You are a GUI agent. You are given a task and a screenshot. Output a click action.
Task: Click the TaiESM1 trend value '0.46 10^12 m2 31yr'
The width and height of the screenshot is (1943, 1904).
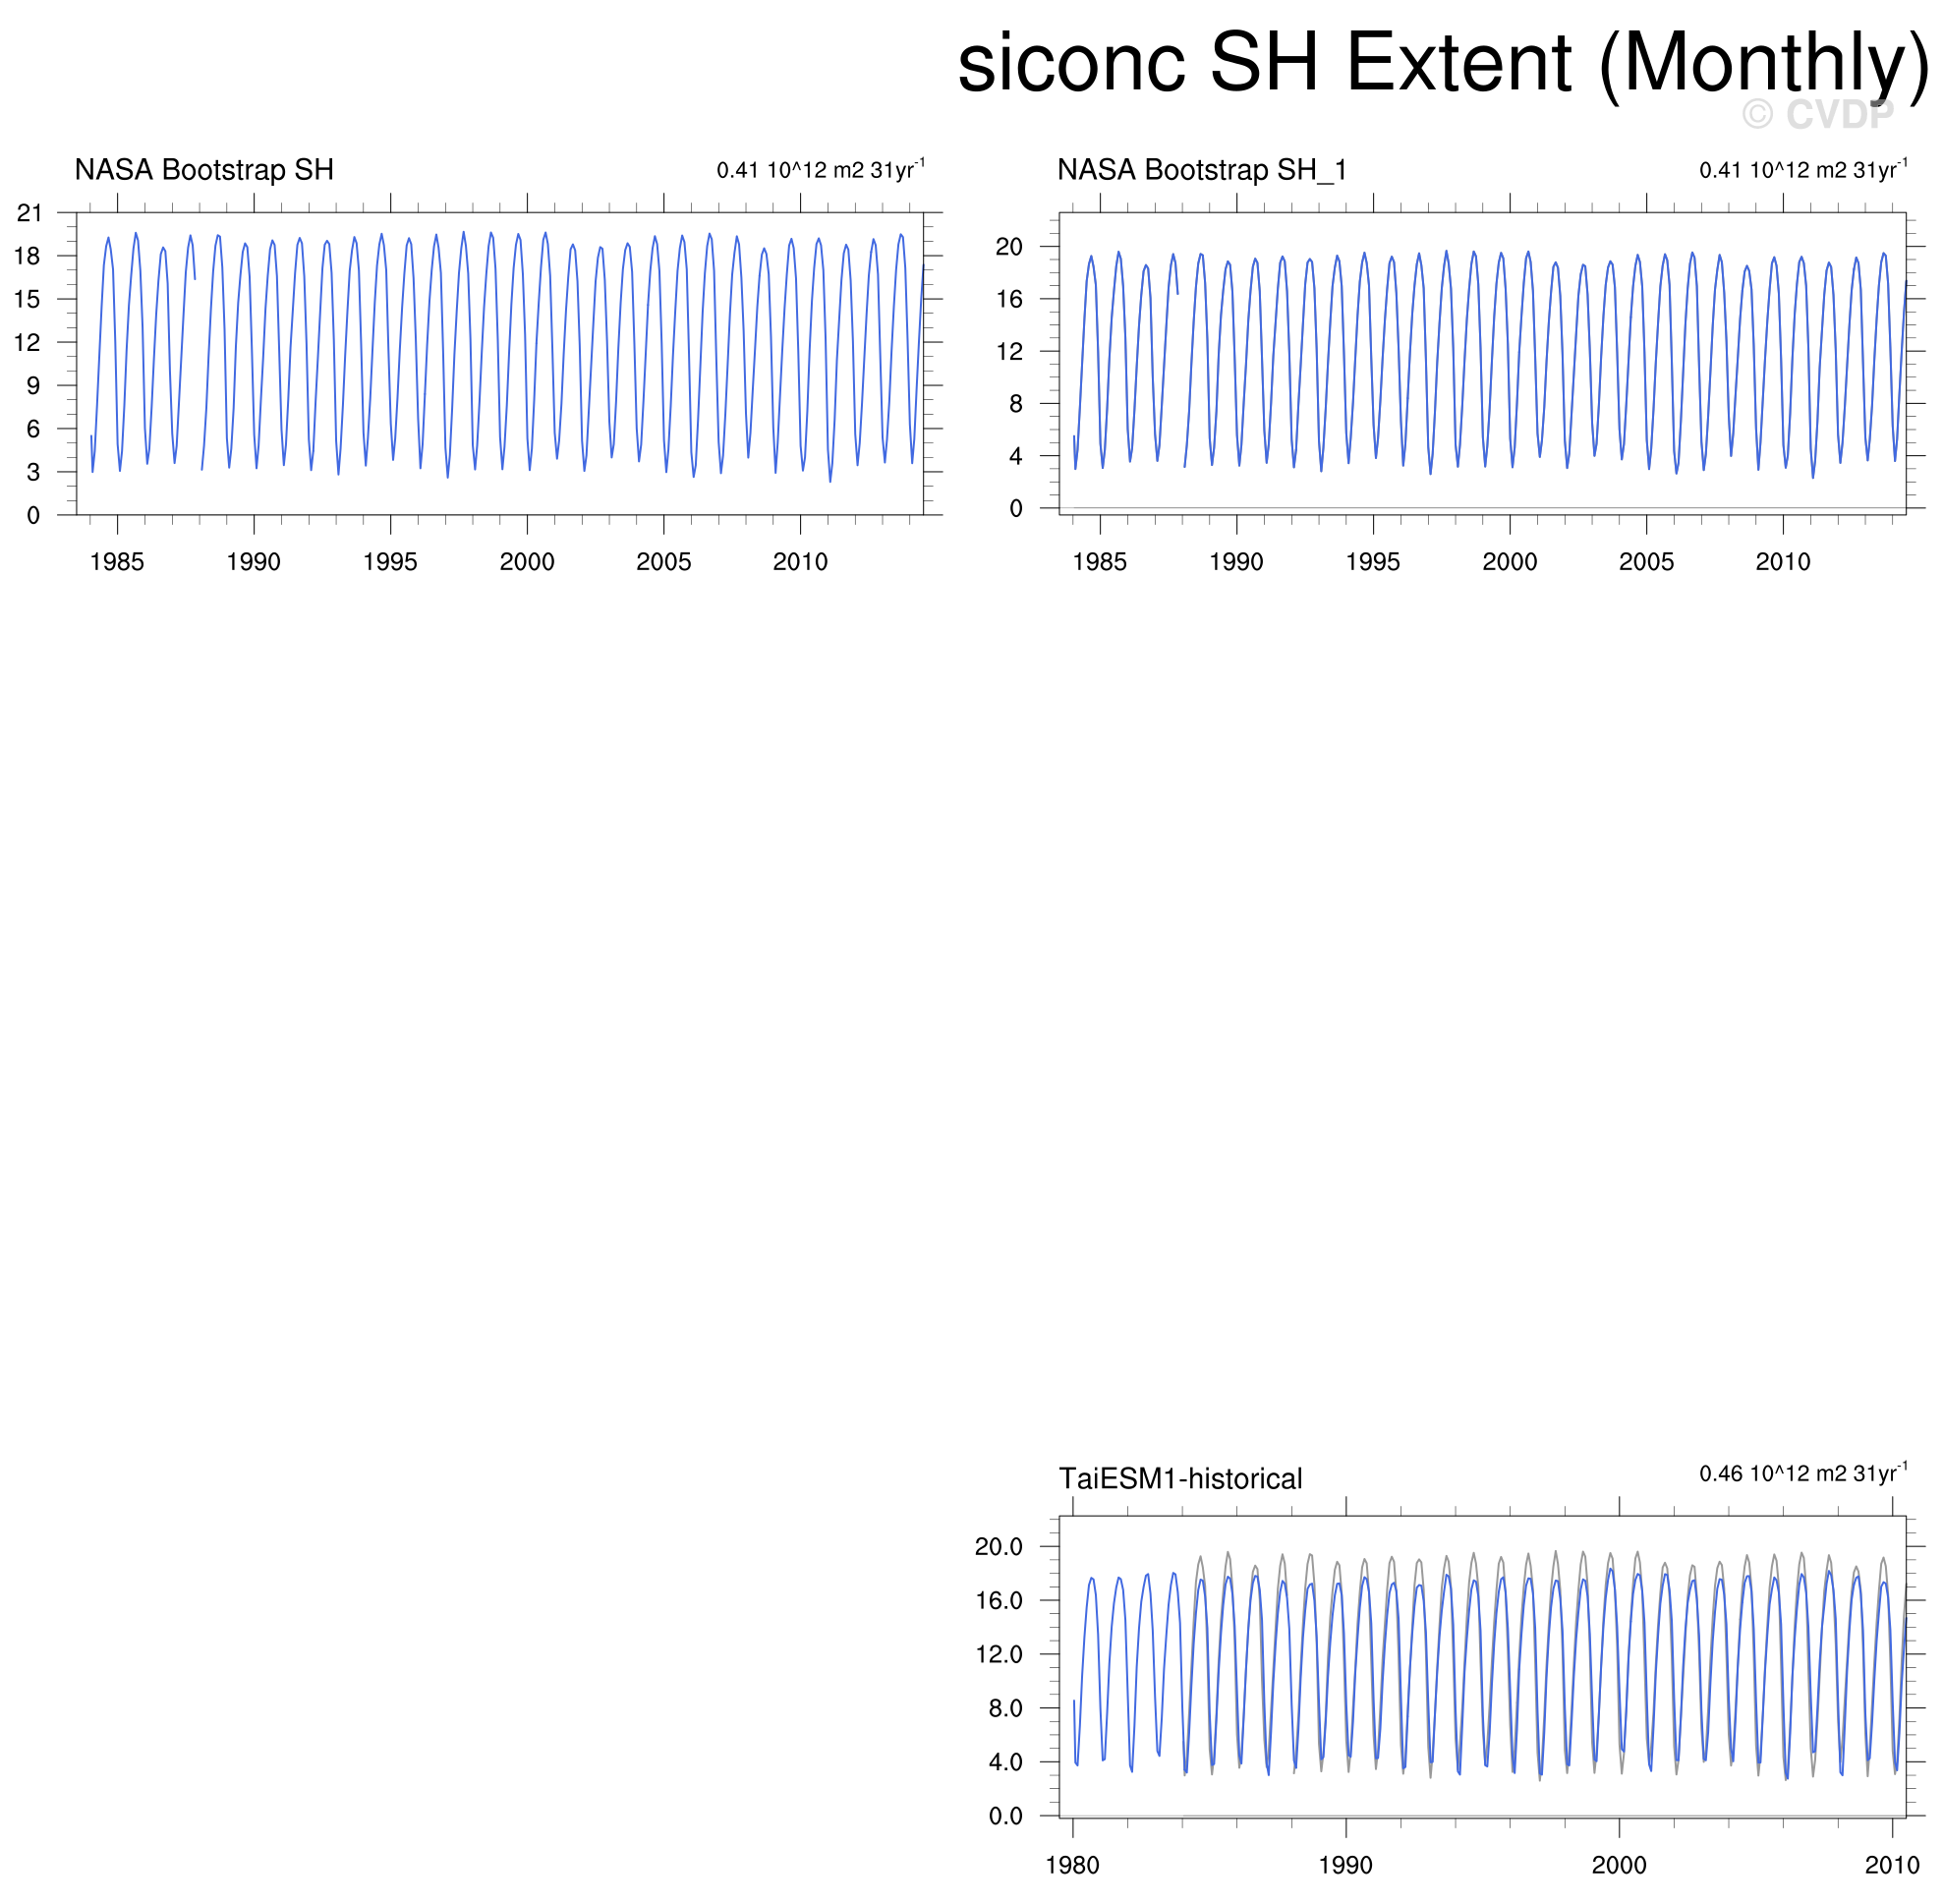tap(1802, 1474)
